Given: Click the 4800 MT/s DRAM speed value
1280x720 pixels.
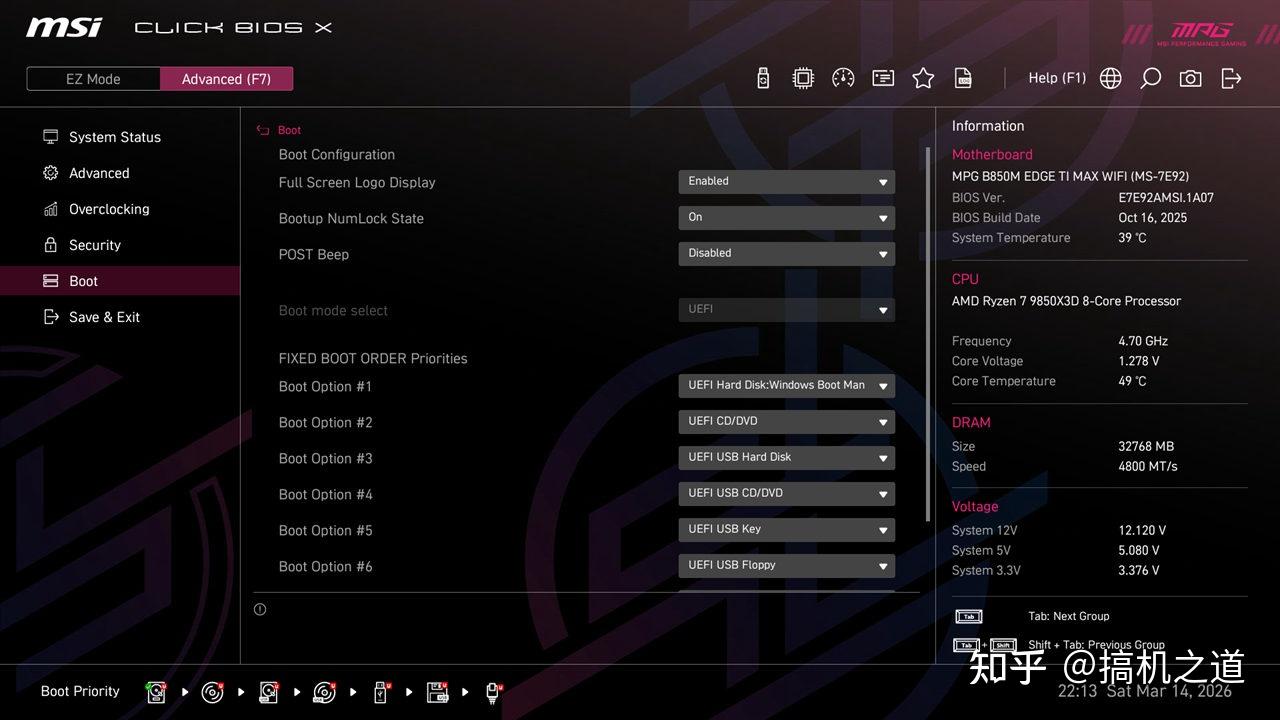Looking at the screenshot, I should pos(1148,467).
